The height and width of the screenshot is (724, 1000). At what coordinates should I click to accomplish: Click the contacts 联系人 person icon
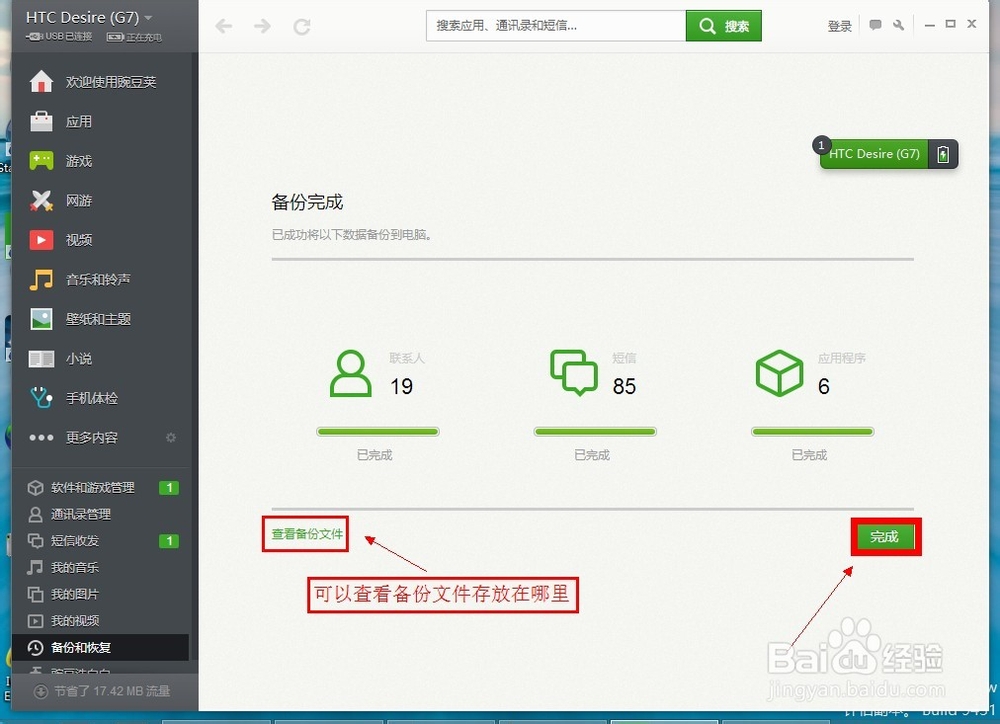[351, 373]
